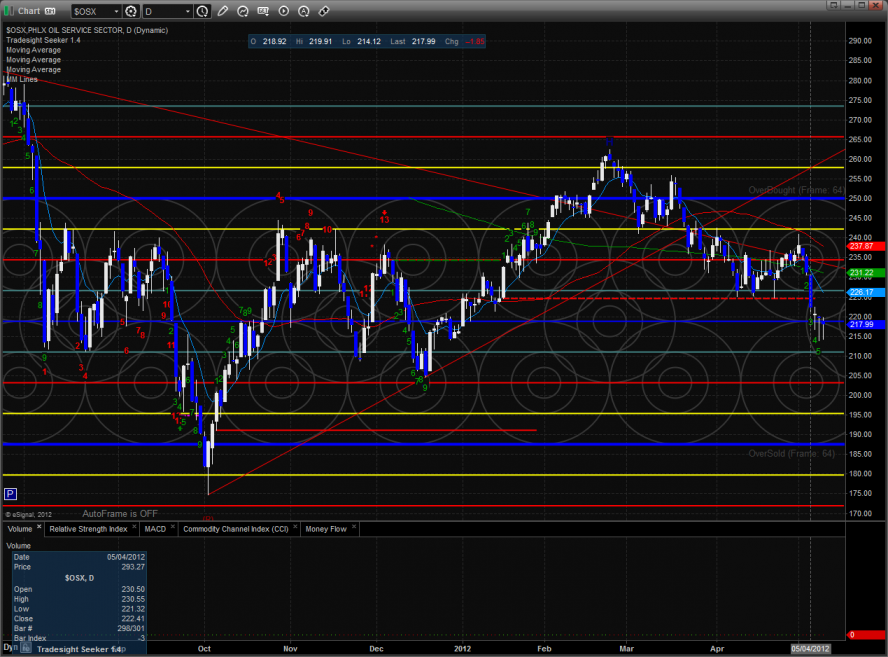Click the interval clock icon
888x657 pixels.
point(203,11)
